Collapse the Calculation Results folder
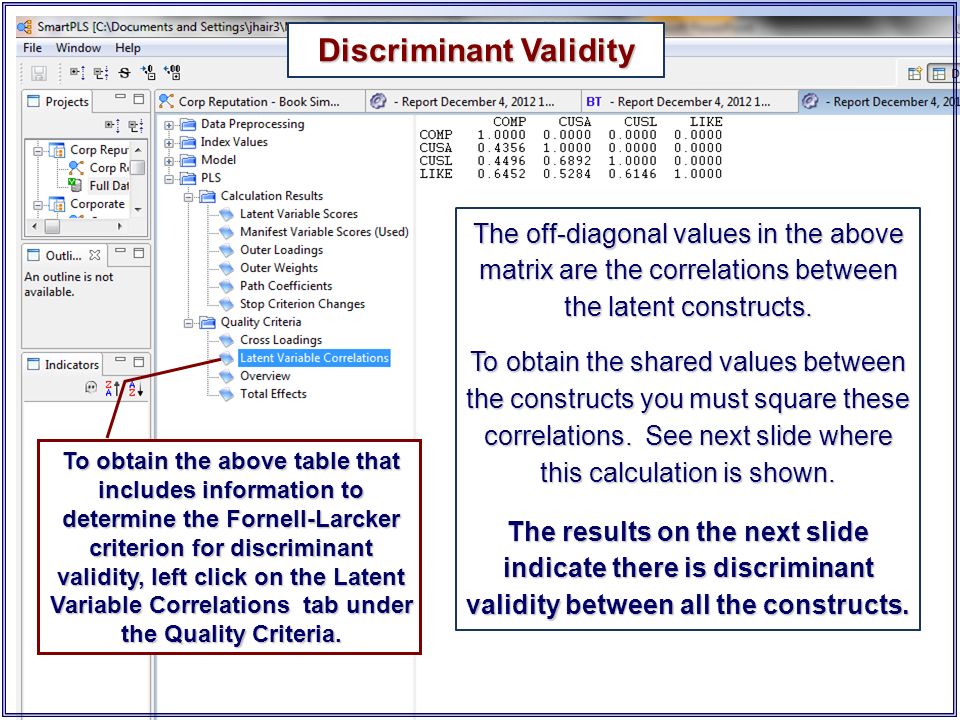Viewport: 960px width, 720px height. 189,197
